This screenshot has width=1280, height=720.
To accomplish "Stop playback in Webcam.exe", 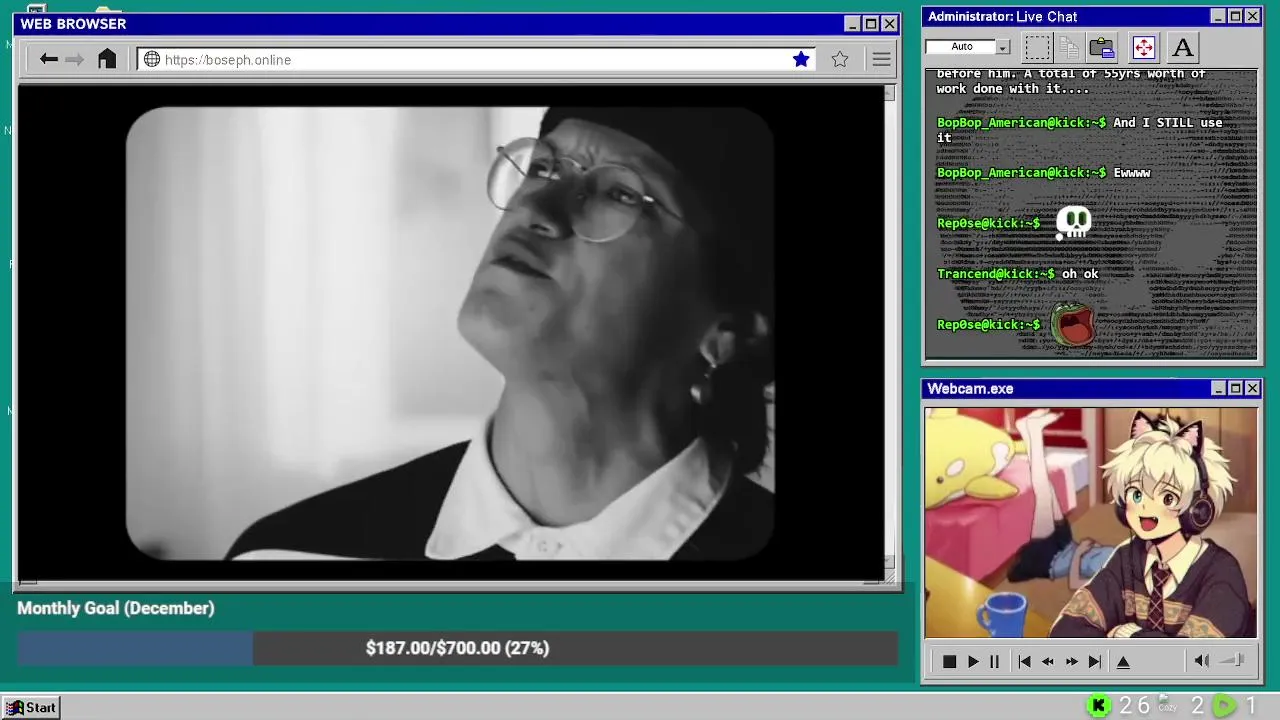I will pyautogui.click(x=949, y=661).
